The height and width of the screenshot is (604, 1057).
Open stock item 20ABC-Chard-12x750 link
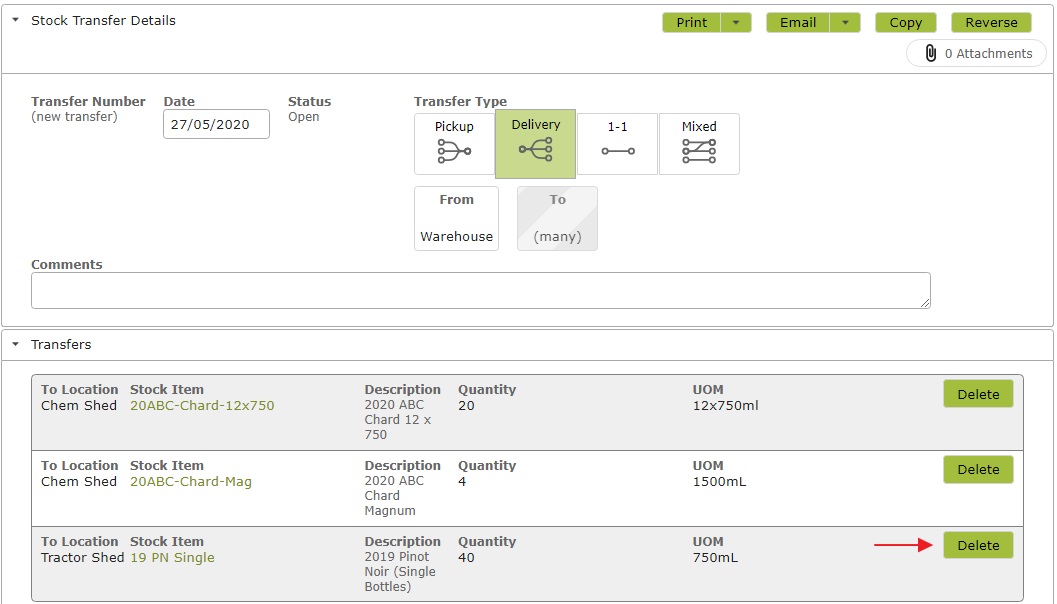pos(202,405)
